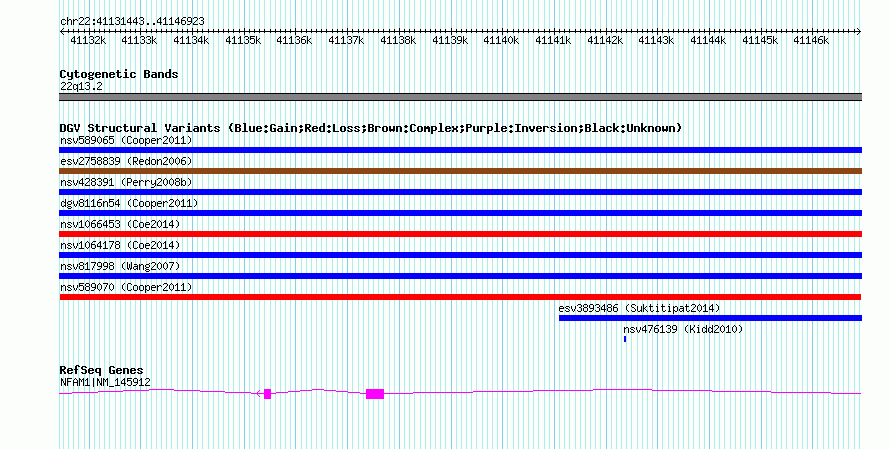
Task: Click the 41141k ruler tick label
Action: 553,40
